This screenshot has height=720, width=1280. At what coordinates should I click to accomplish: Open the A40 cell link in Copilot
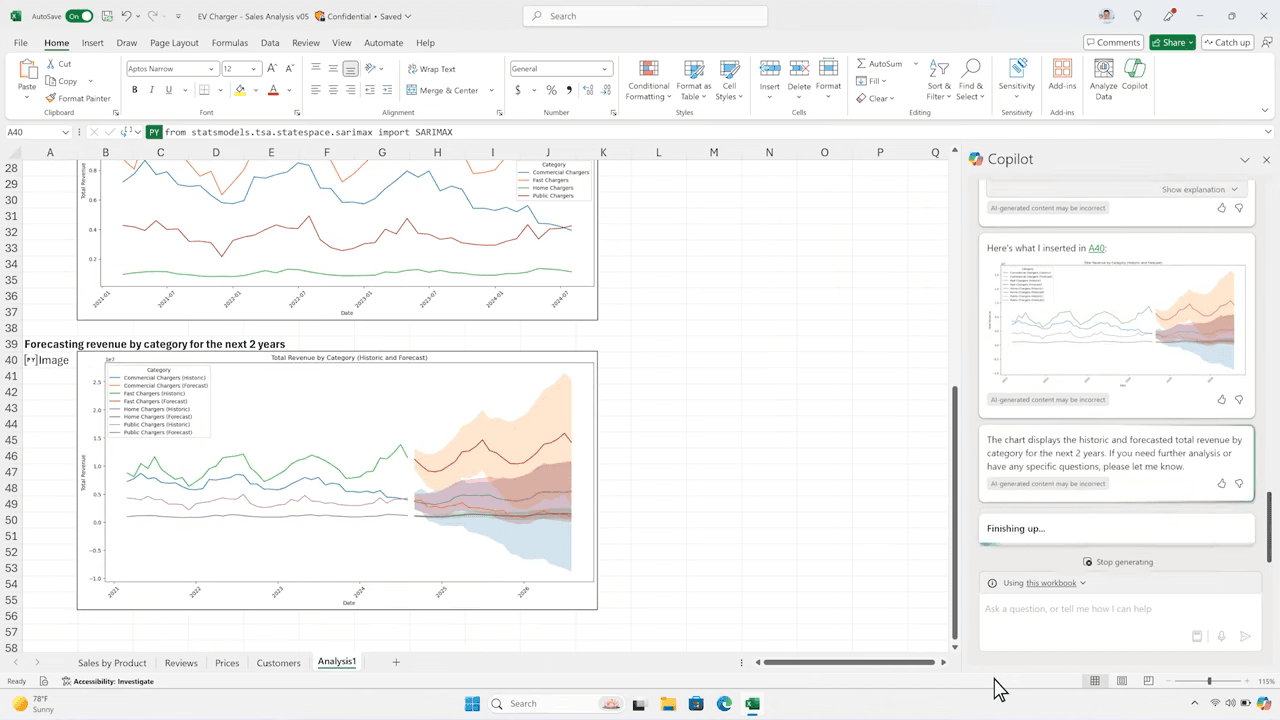(x=1096, y=248)
